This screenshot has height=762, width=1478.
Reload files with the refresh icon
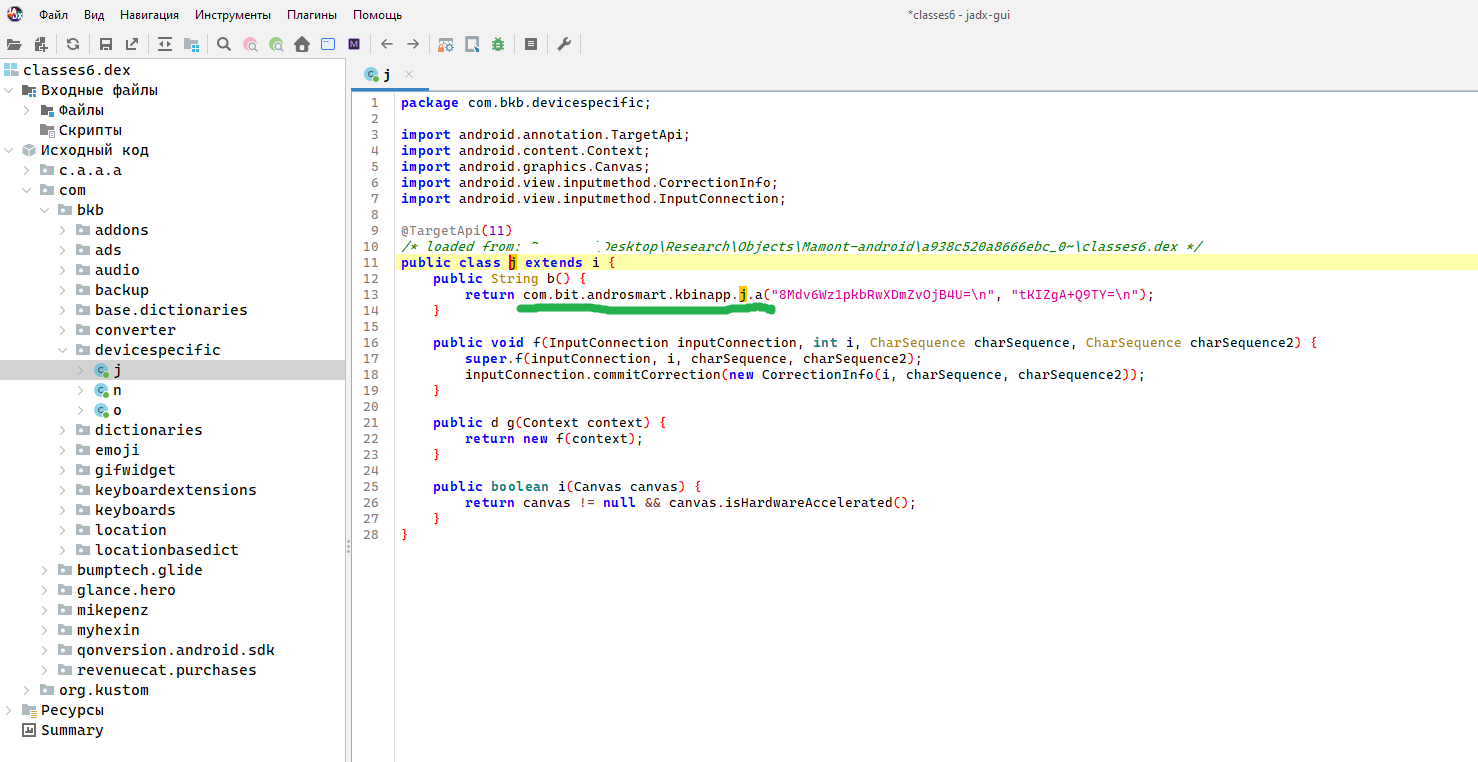(x=73, y=44)
